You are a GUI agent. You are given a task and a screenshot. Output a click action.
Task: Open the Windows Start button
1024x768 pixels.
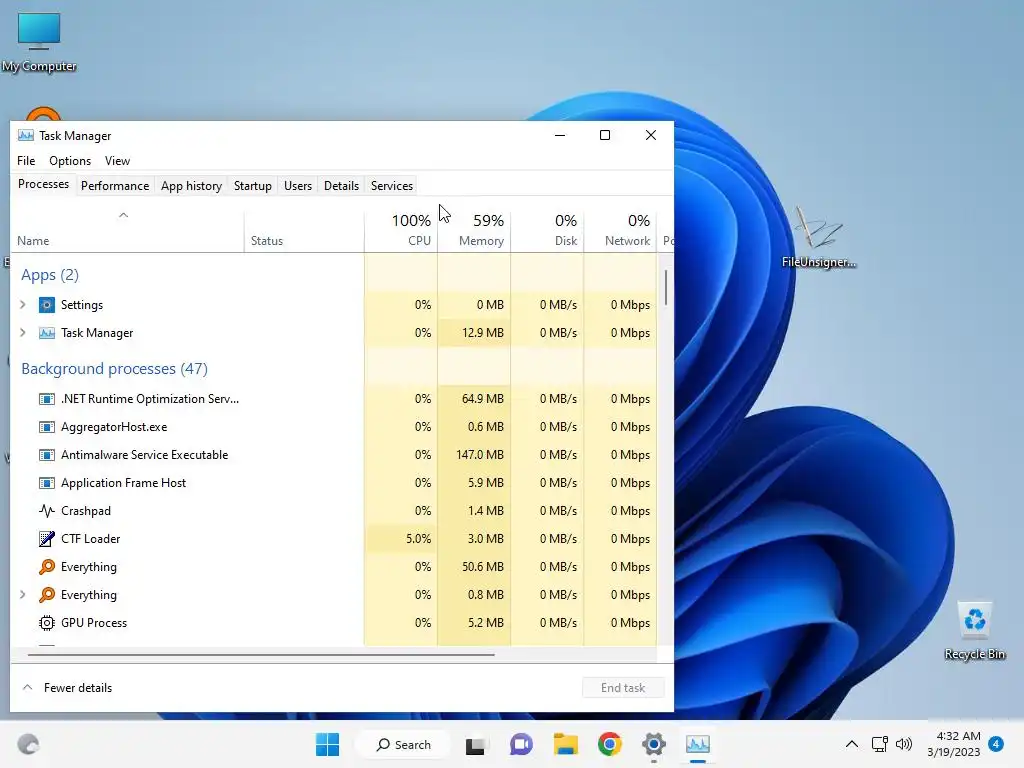point(327,744)
